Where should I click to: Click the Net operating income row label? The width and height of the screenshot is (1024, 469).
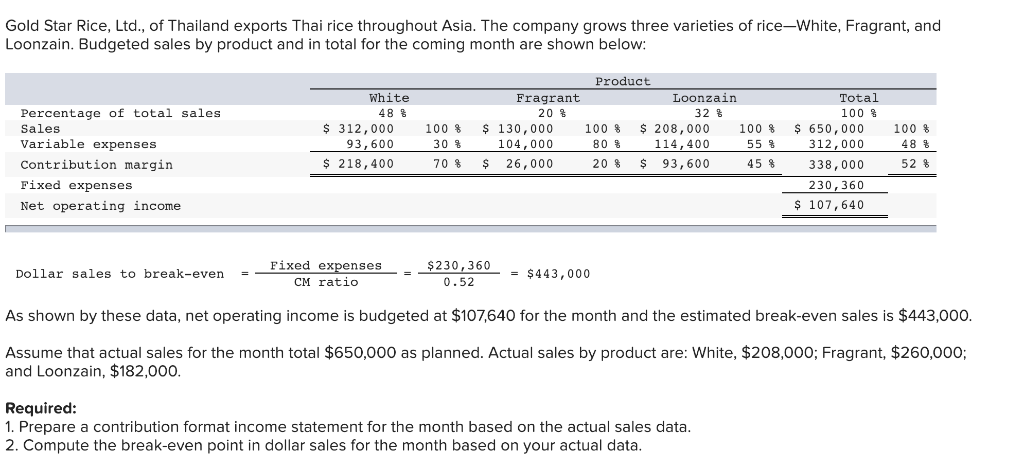(101, 206)
